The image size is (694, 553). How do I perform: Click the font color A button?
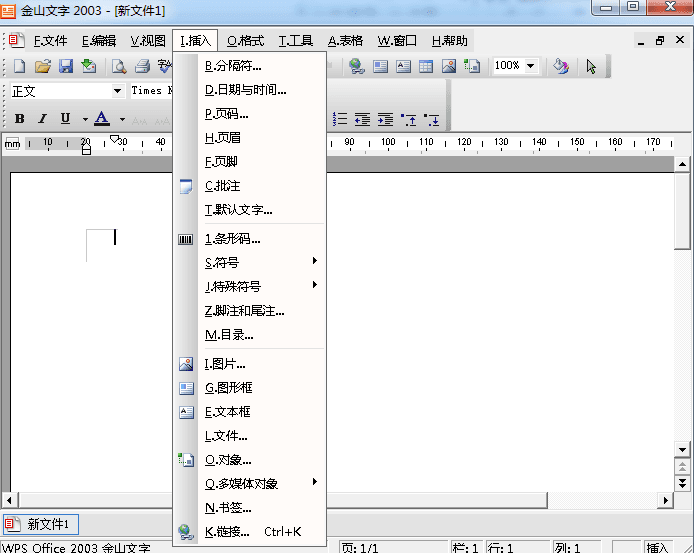(x=102, y=119)
